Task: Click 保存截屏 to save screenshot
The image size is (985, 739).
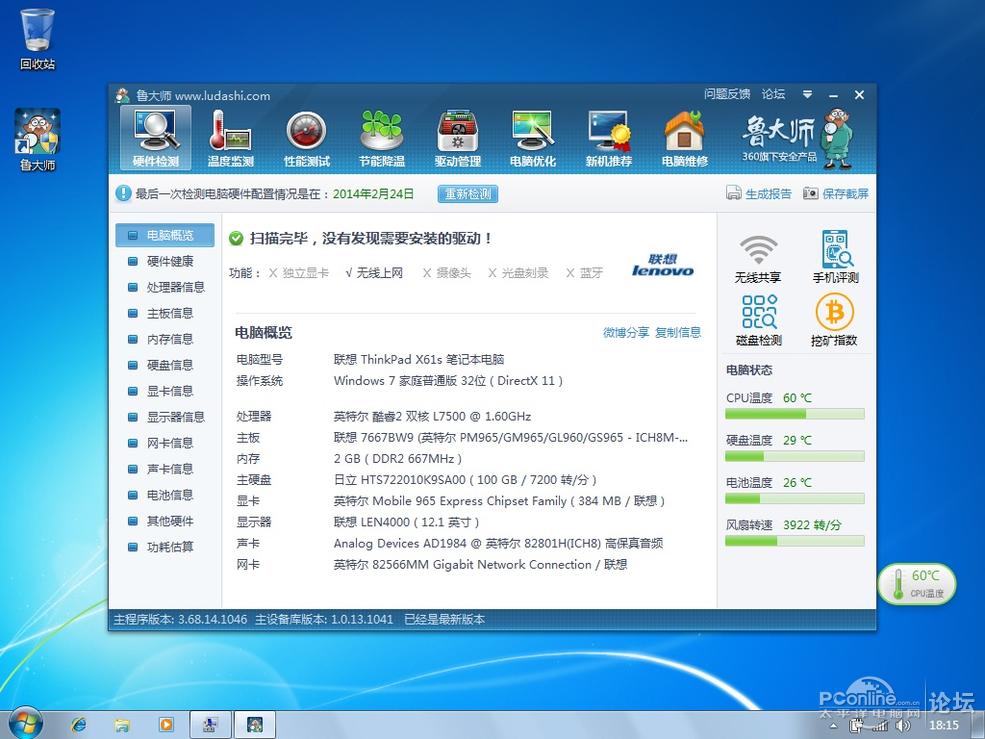Action: point(835,194)
